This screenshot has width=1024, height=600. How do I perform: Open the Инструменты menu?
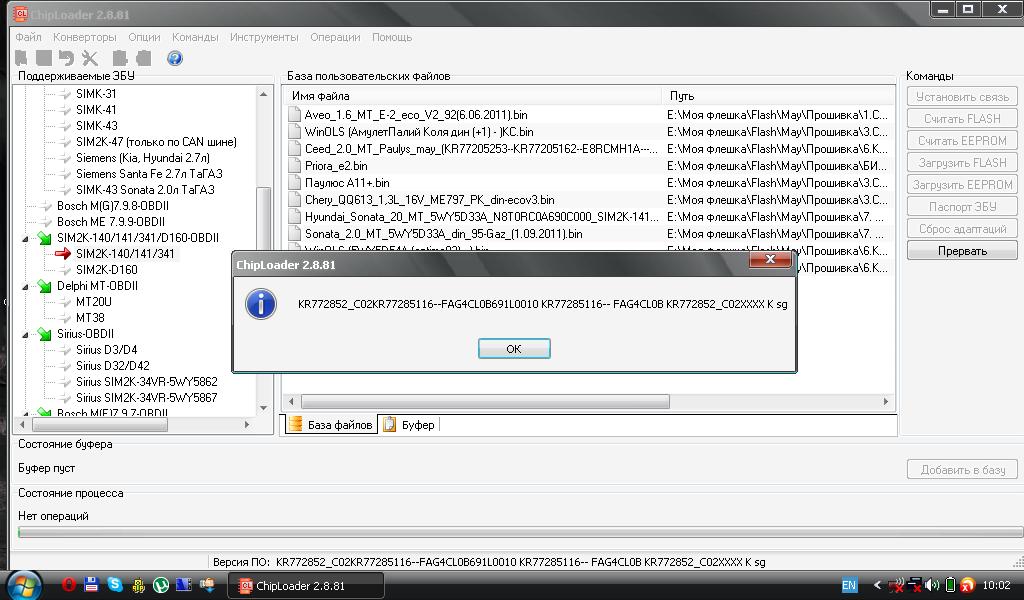coord(264,37)
